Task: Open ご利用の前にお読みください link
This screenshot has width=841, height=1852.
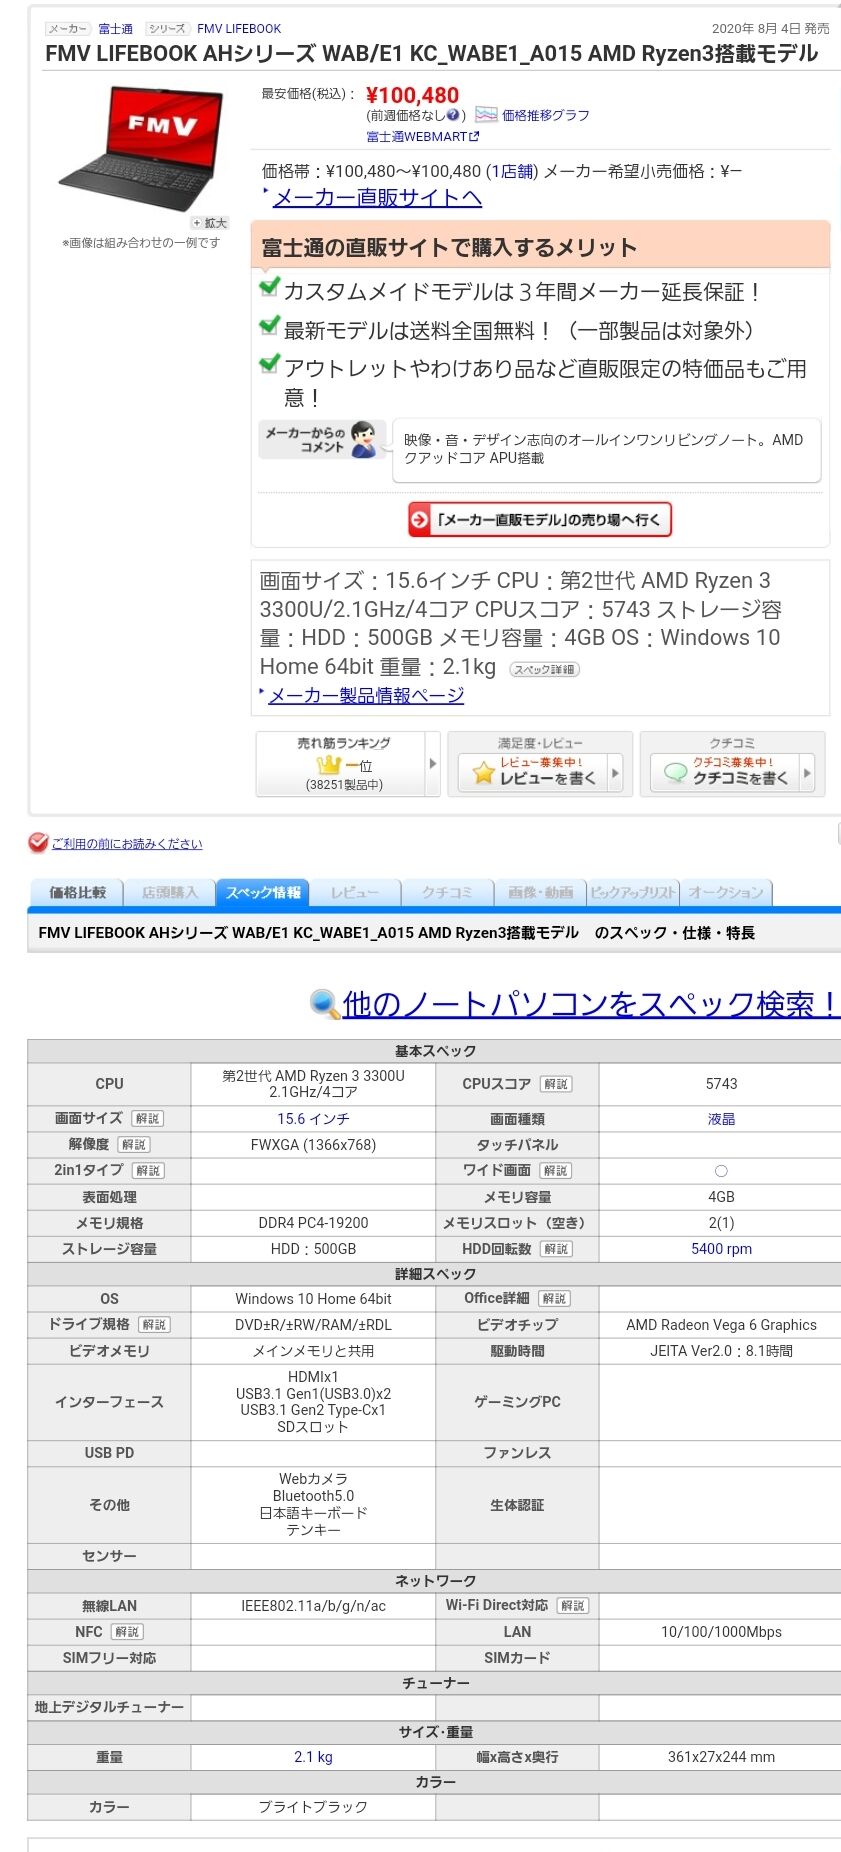Action: (127, 844)
